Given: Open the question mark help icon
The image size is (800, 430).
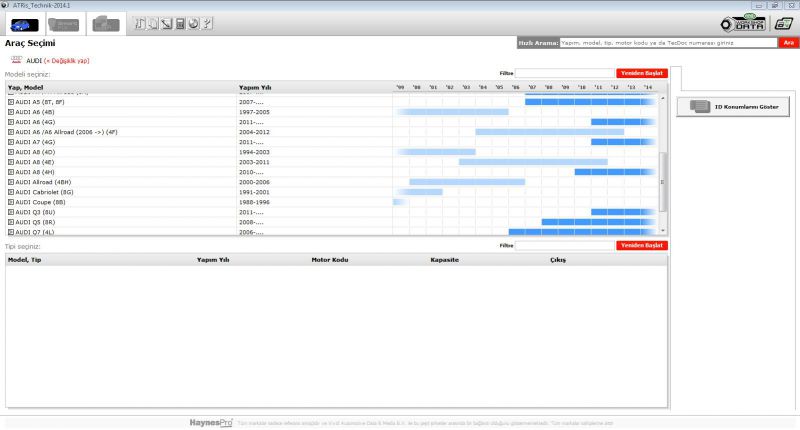Looking at the screenshot, I should (207, 23).
